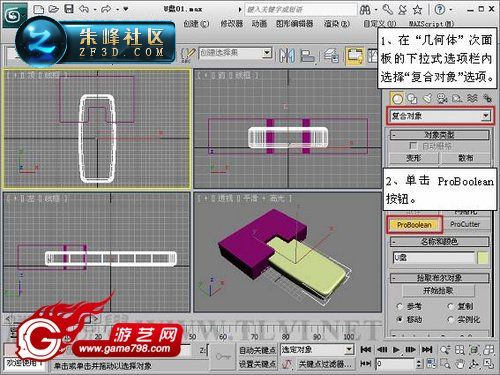The height and width of the screenshot is (375, 500).
Task: Click the ProCutter button
Action: click(x=465, y=224)
